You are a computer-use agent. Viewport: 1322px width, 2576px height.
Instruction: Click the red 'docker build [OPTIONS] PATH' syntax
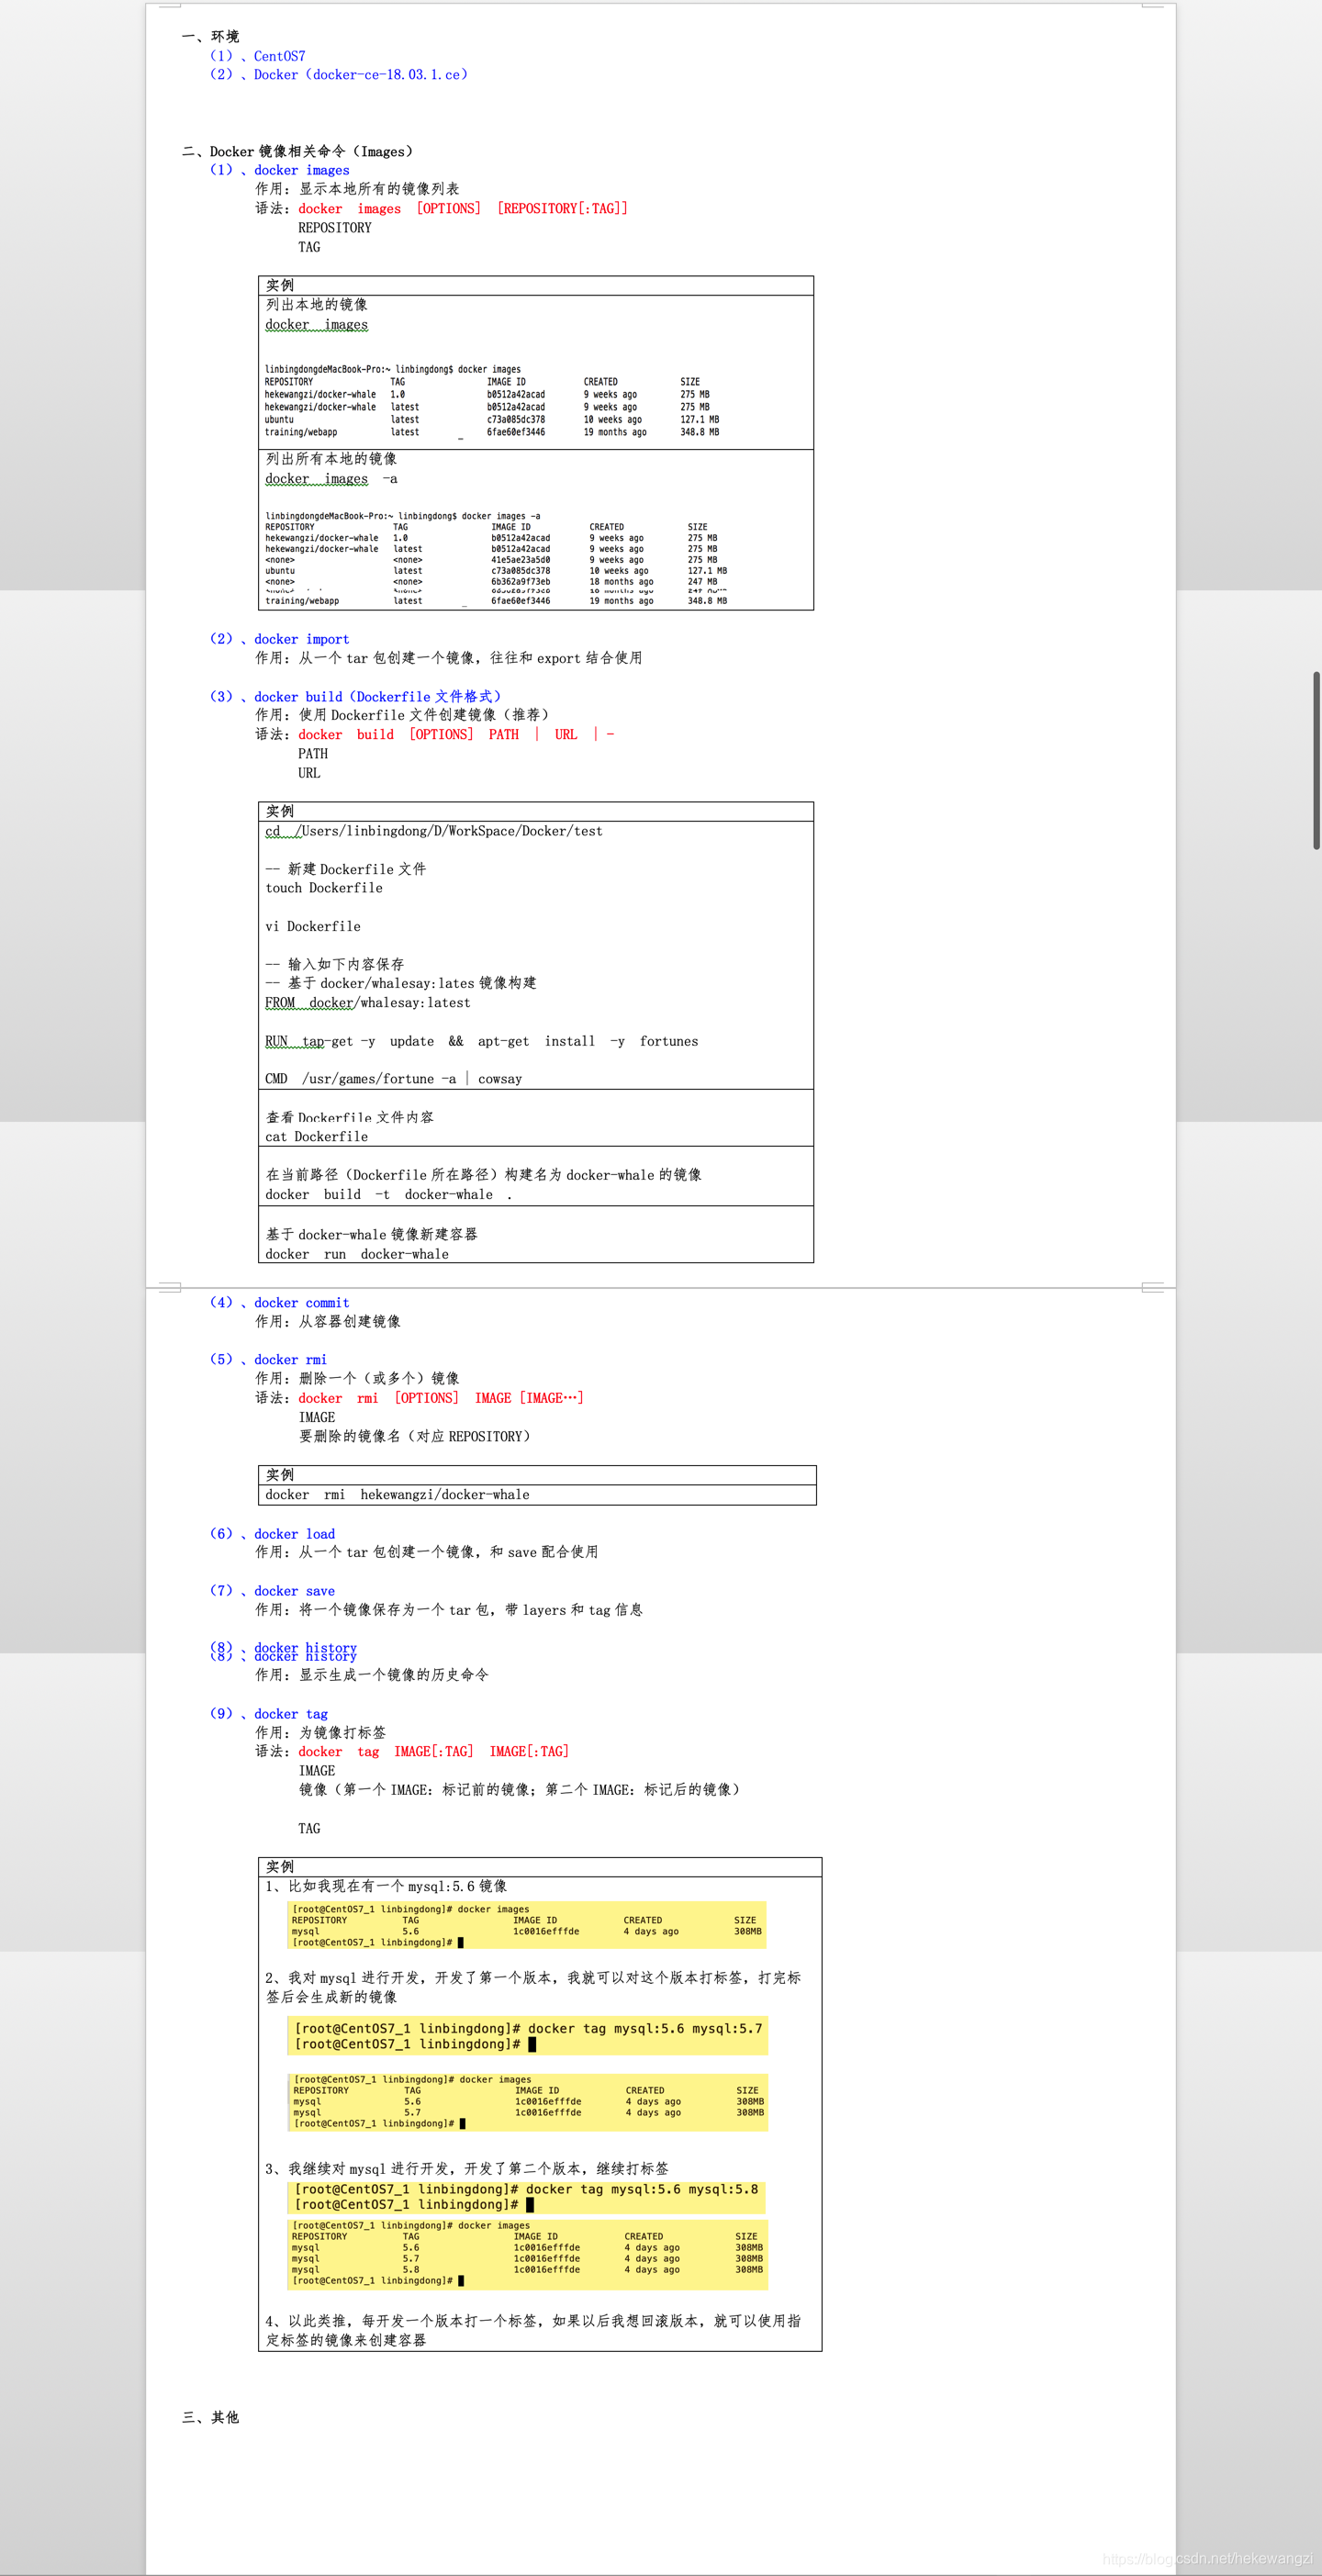coord(456,734)
